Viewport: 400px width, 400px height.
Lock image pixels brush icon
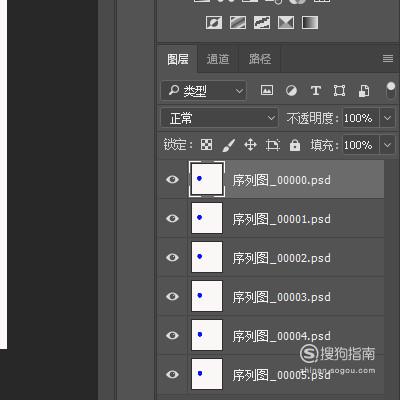[x=229, y=145]
